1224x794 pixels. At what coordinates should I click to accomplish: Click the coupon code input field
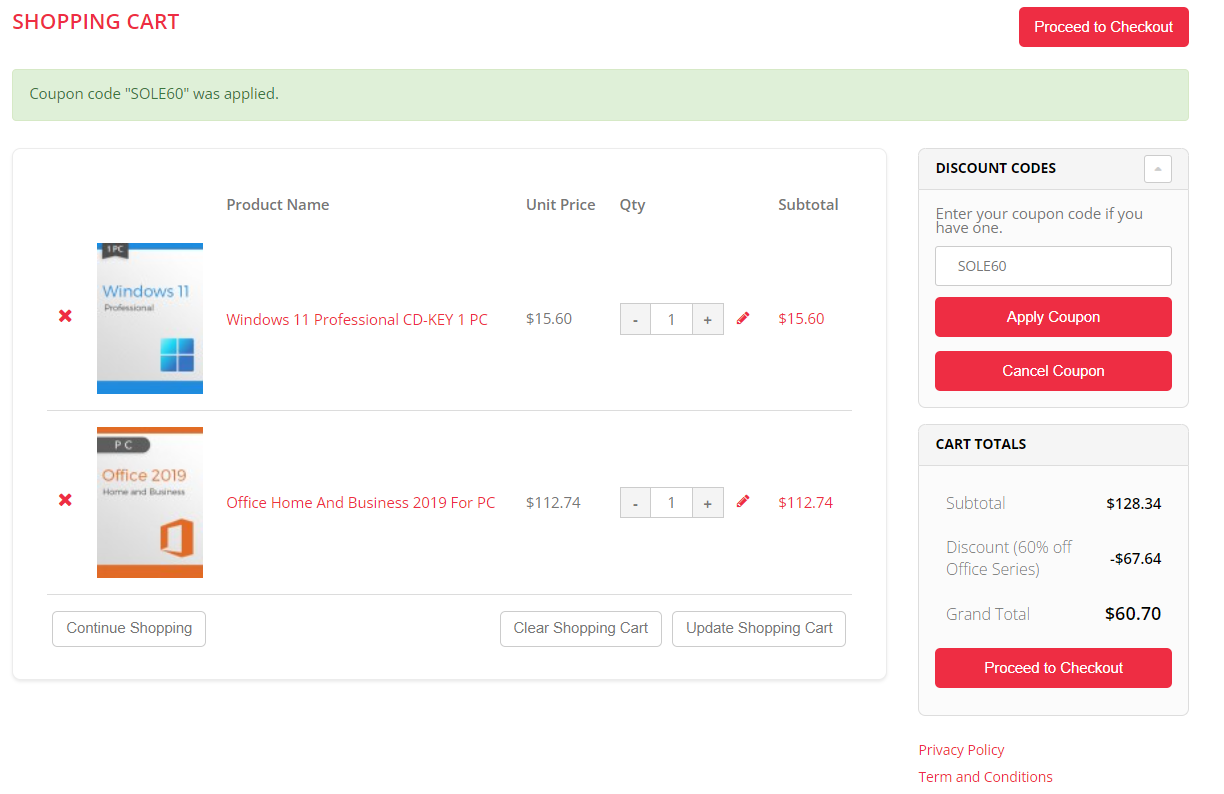pos(1053,266)
